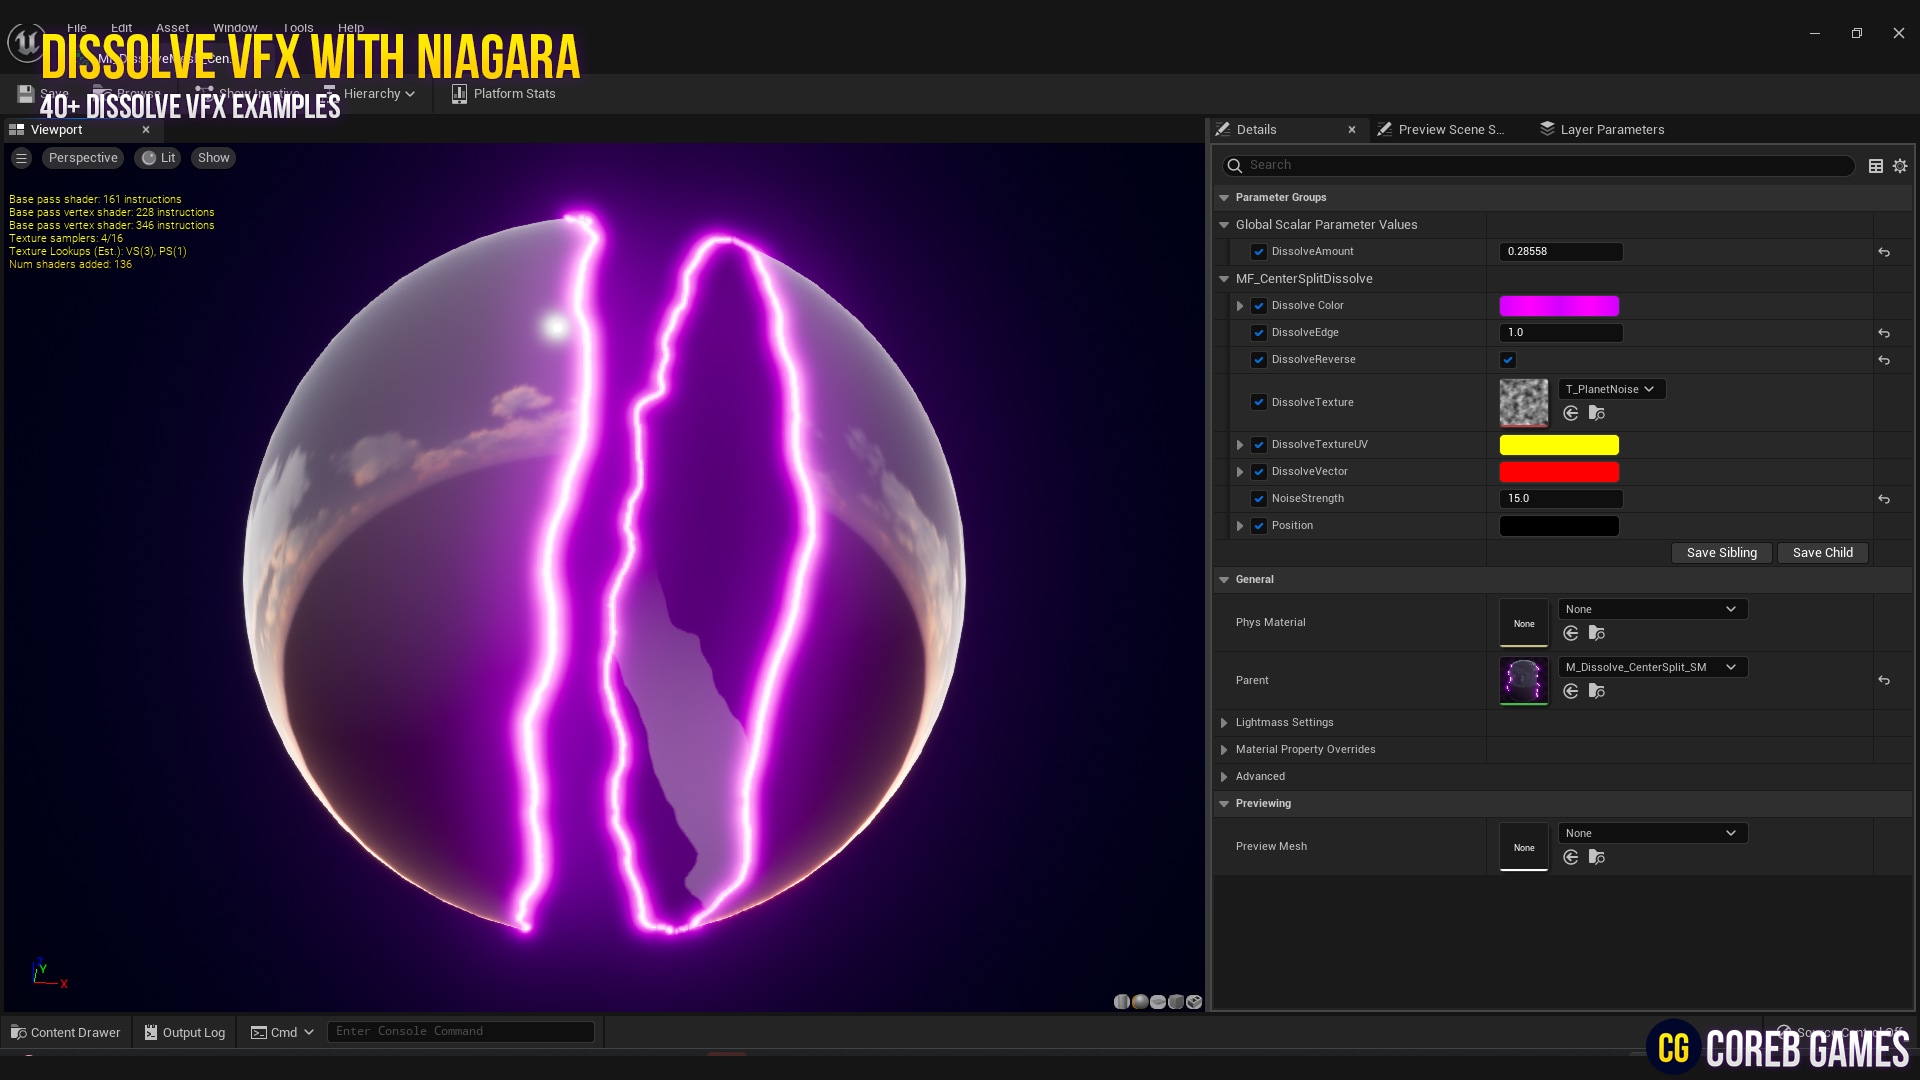Switch preview mesh to plane shape
This screenshot has height=1080, width=1920.
(1158, 1002)
